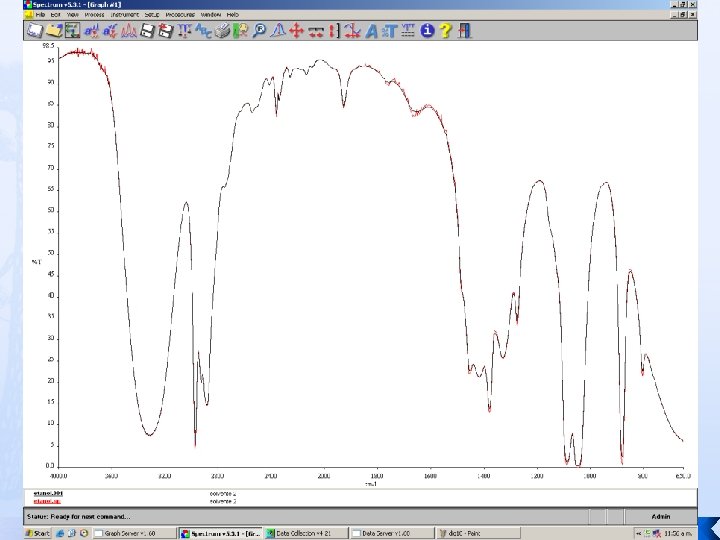The width and height of the screenshot is (720, 540).
Task: Open the Setup menu
Action: click(x=152, y=15)
